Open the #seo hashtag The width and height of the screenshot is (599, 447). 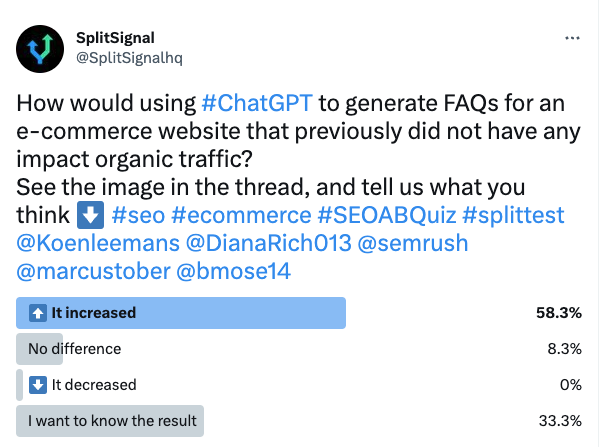pyautogui.click(x=138, y=215)
